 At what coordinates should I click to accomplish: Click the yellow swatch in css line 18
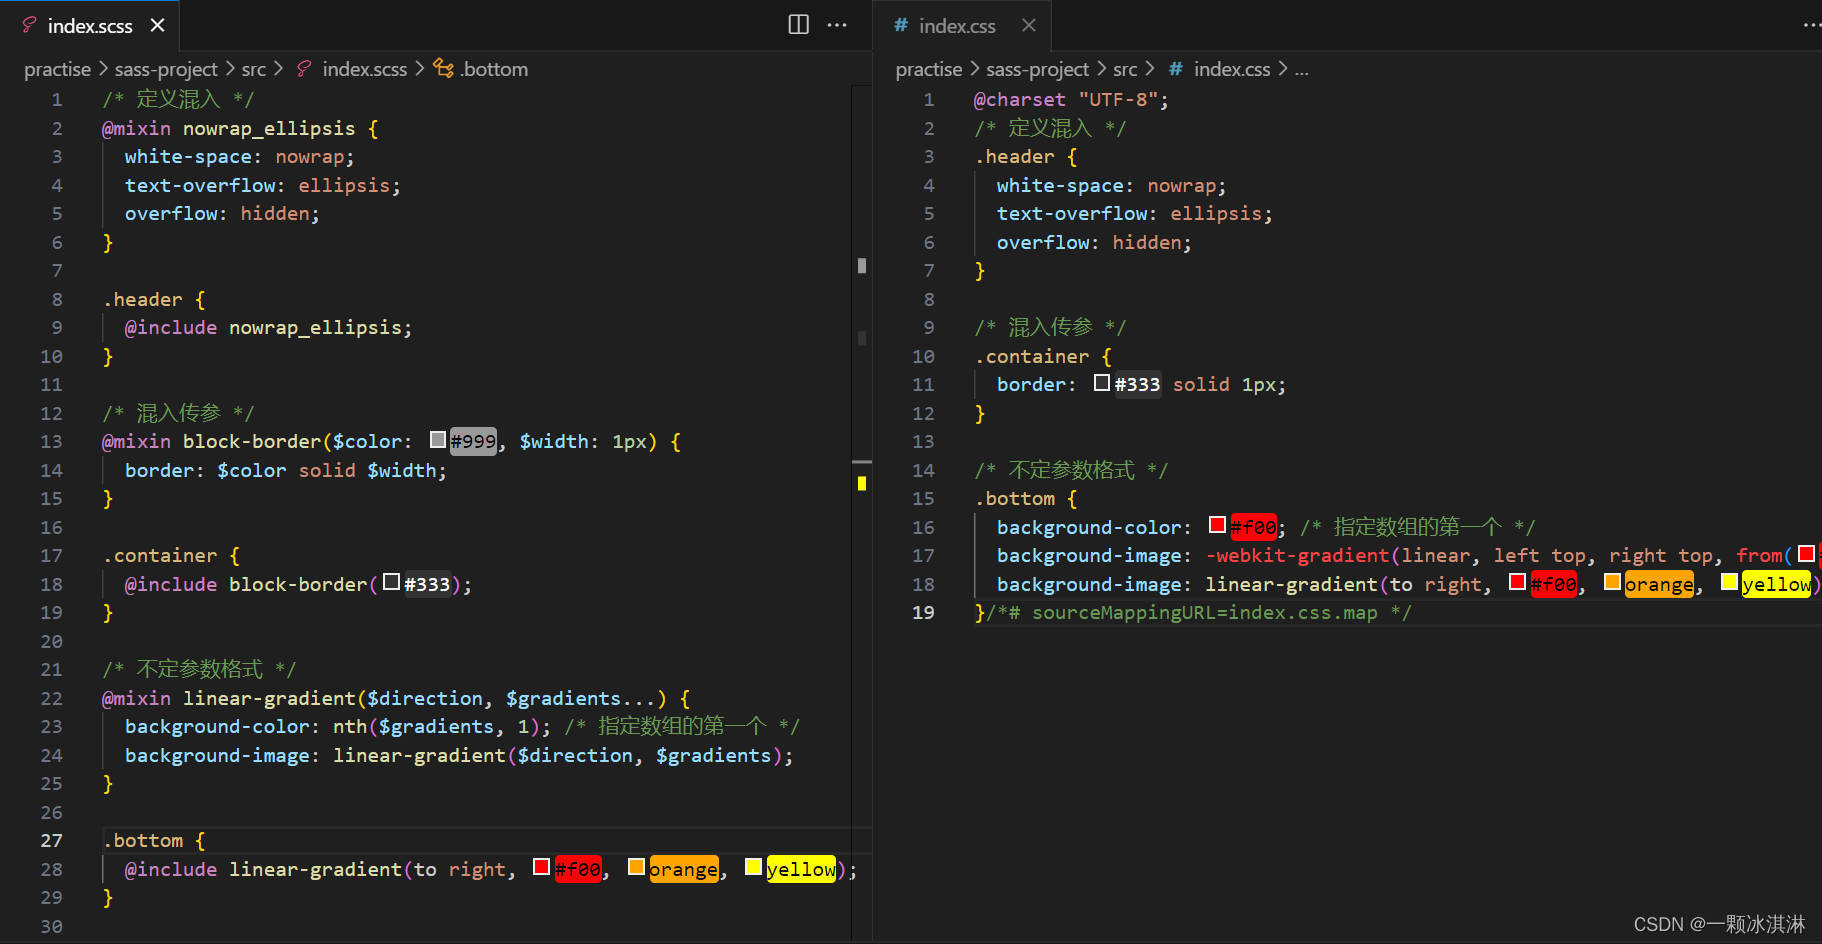coord(1729,582)
